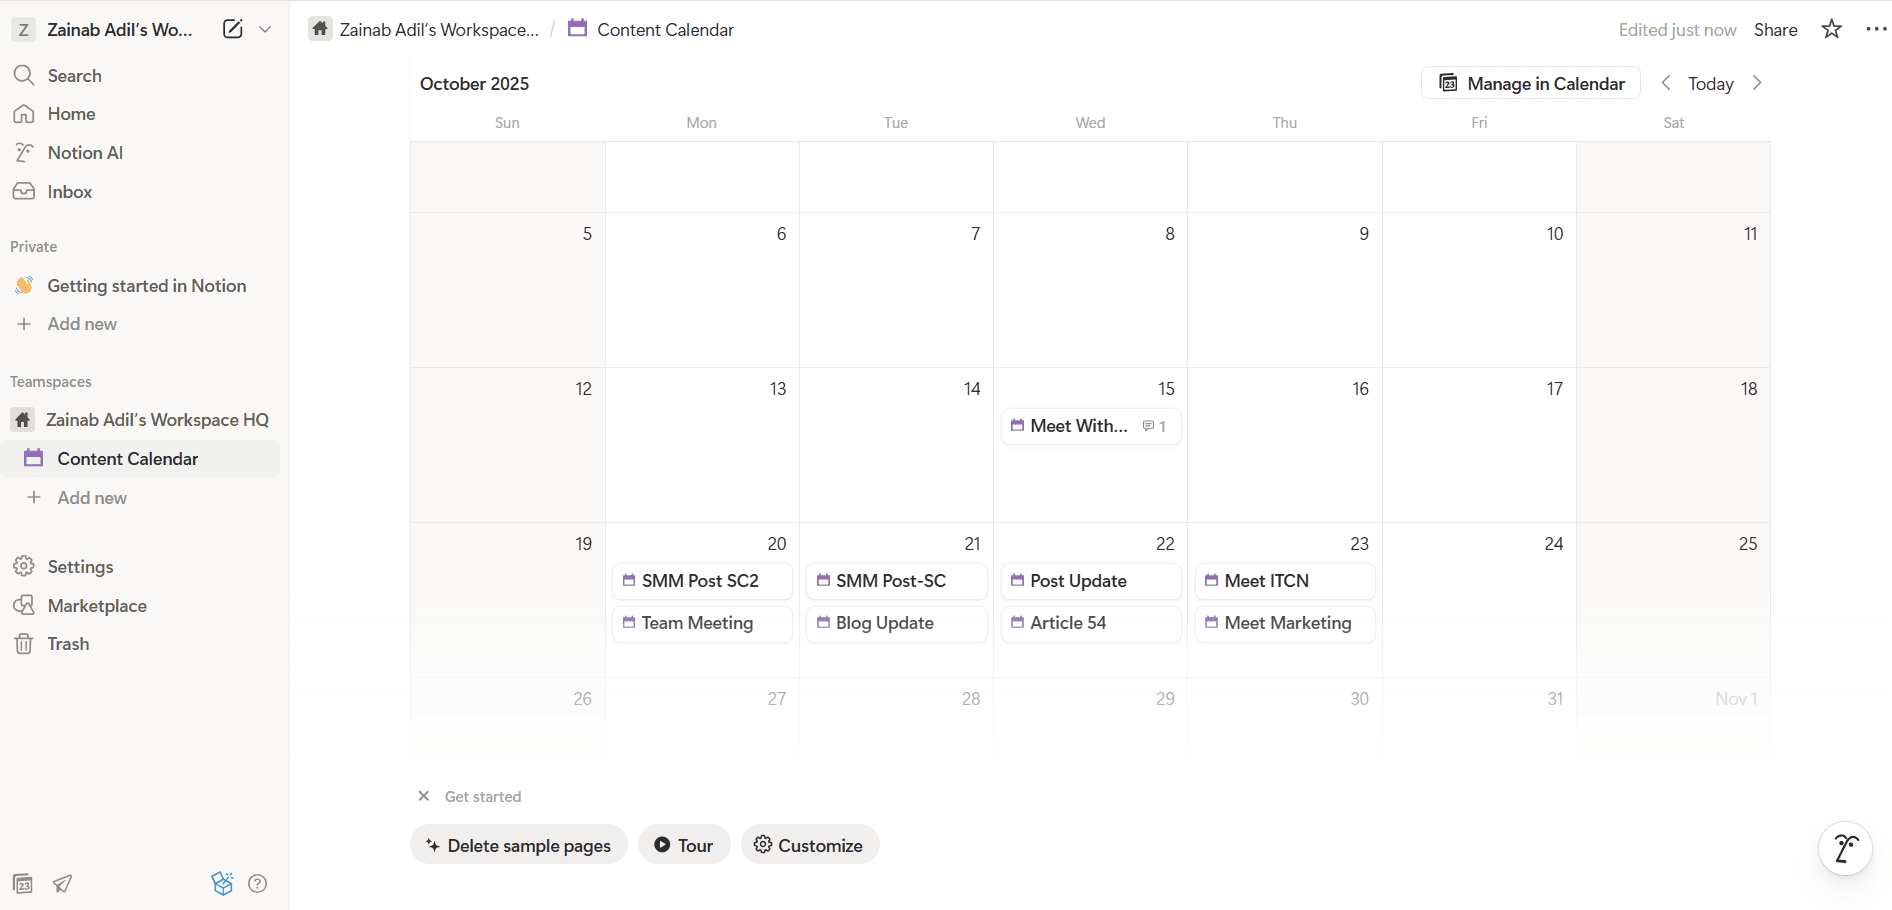This screenshot has height=910, width=1892.
Task: Open the three-dot page options menu
Action: [1875, 29]
